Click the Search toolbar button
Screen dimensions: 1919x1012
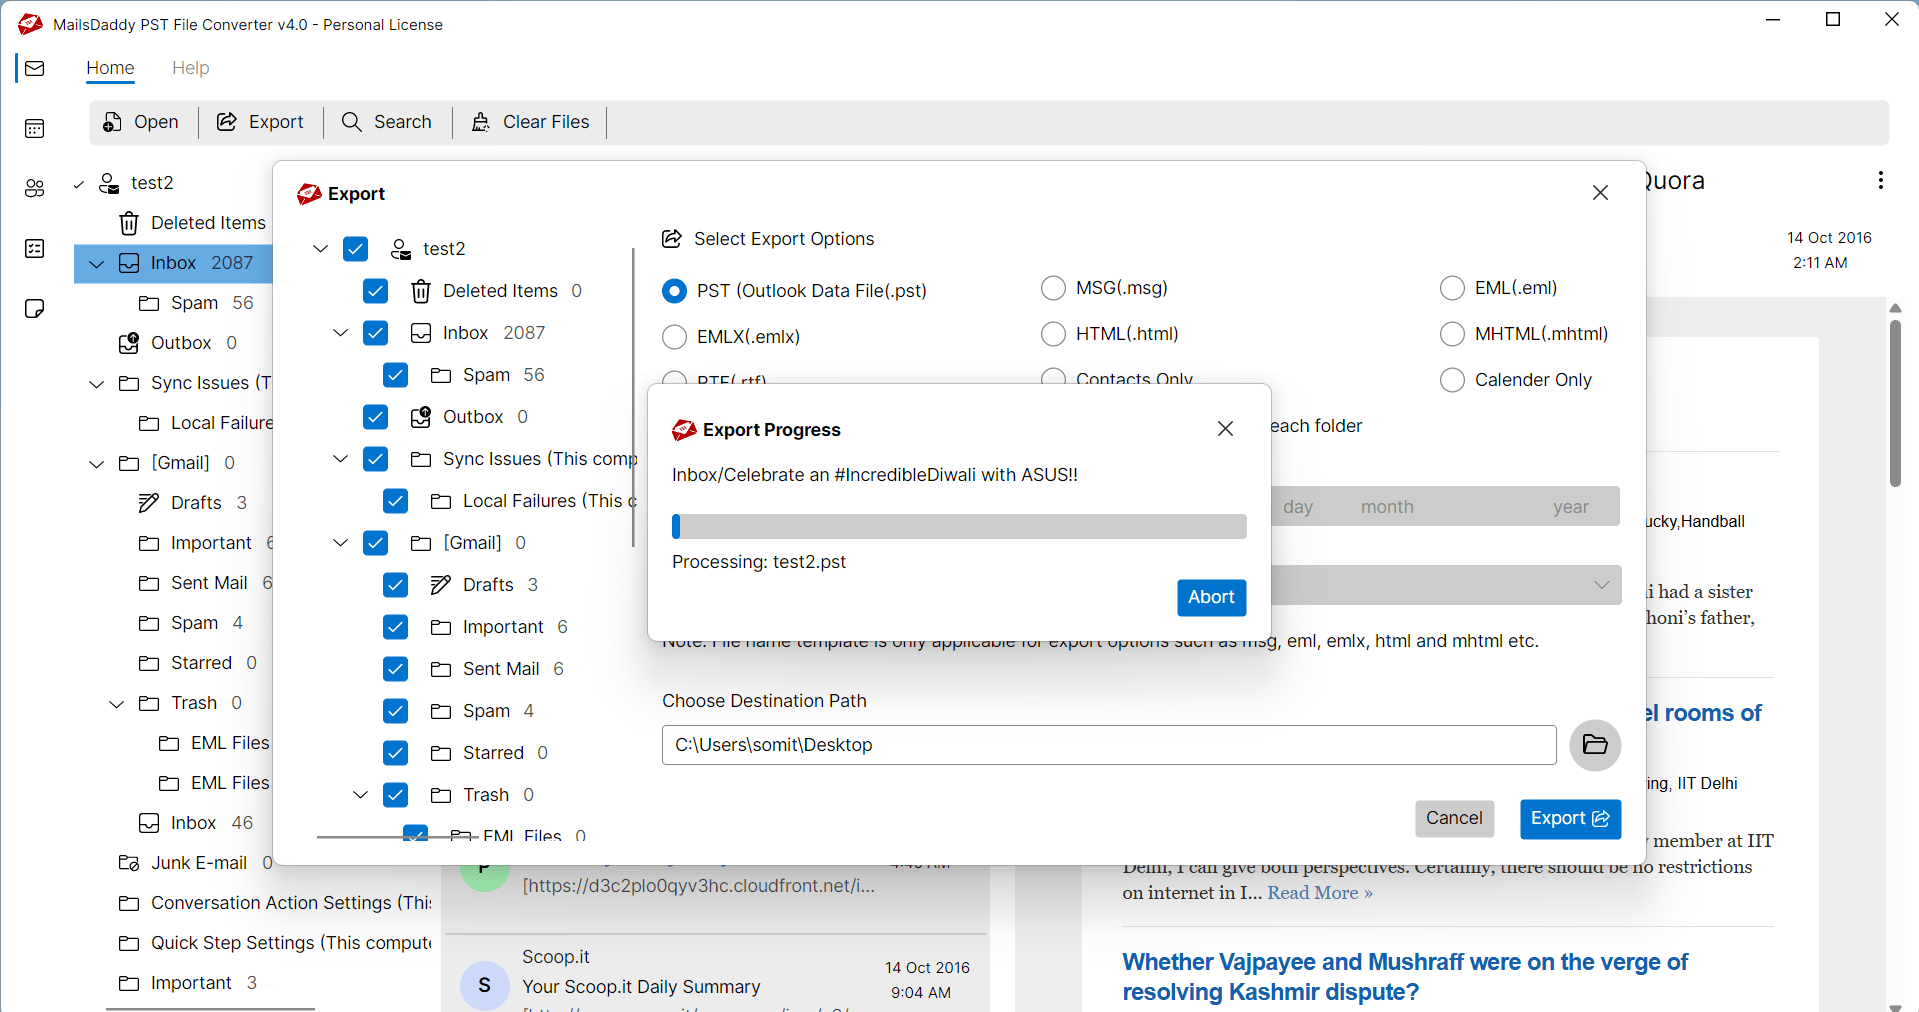click(387, 122)
